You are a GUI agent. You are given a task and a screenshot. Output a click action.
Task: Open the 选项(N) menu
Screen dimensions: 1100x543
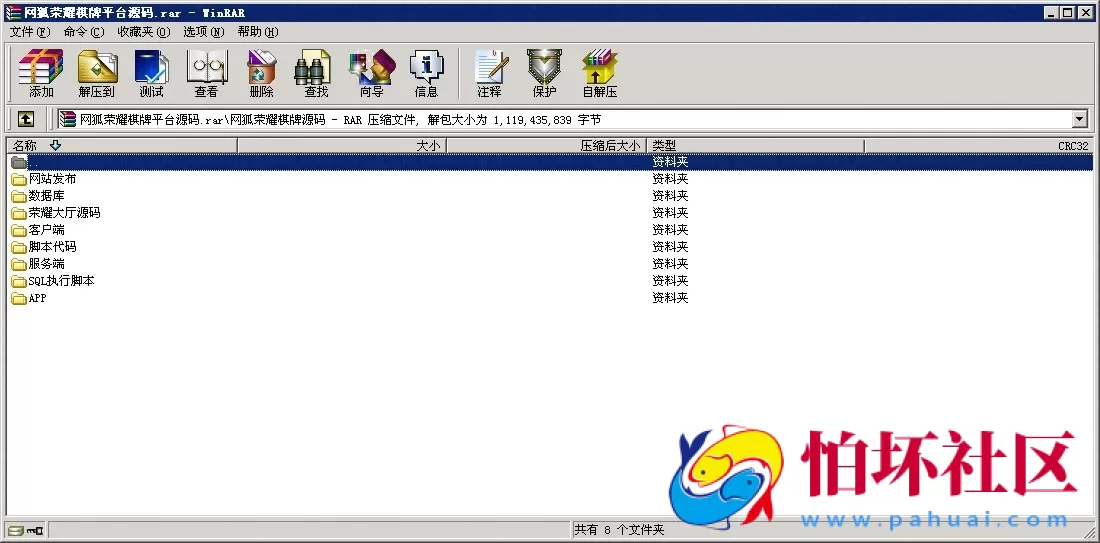pyautogui.click(x=203, y=32)
